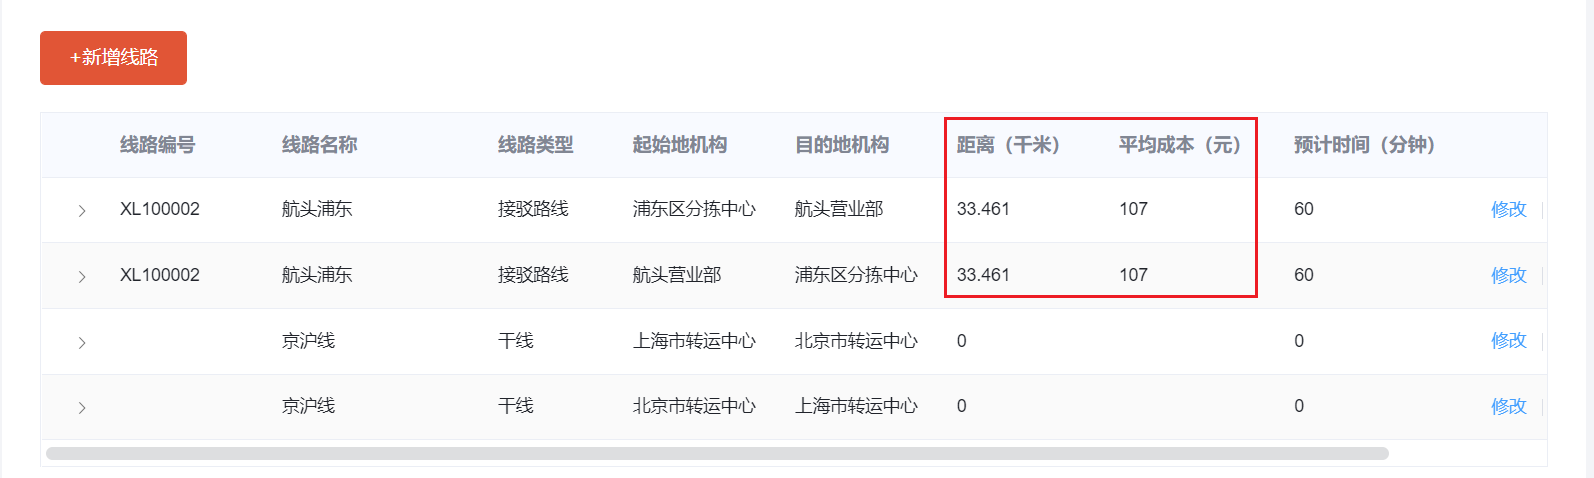
Task: Click the horizontal table scrollbar
Action: tap(717, 453)
